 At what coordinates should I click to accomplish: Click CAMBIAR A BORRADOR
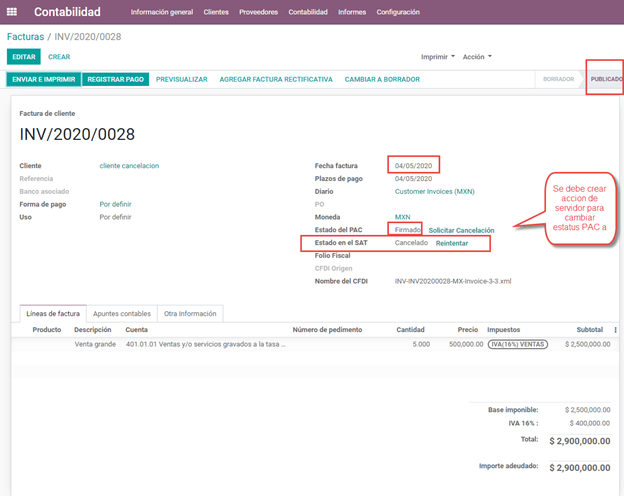click(x=380, y=79)
